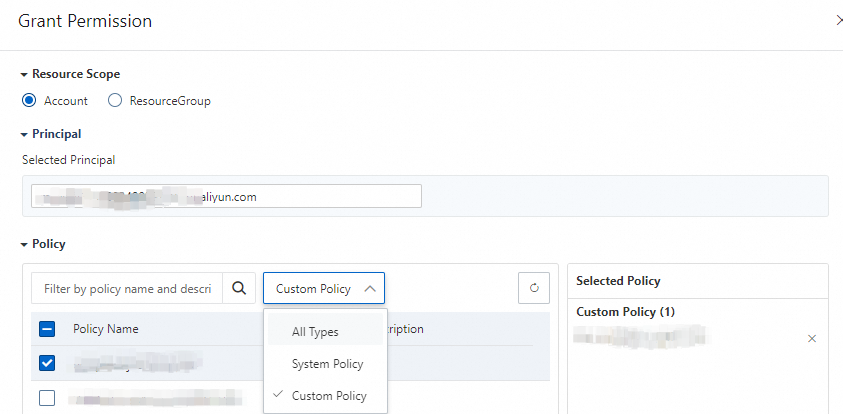Viewport: 843px width, 414px height.
Task: Collapse the Principal section
Action: point(25,134)
